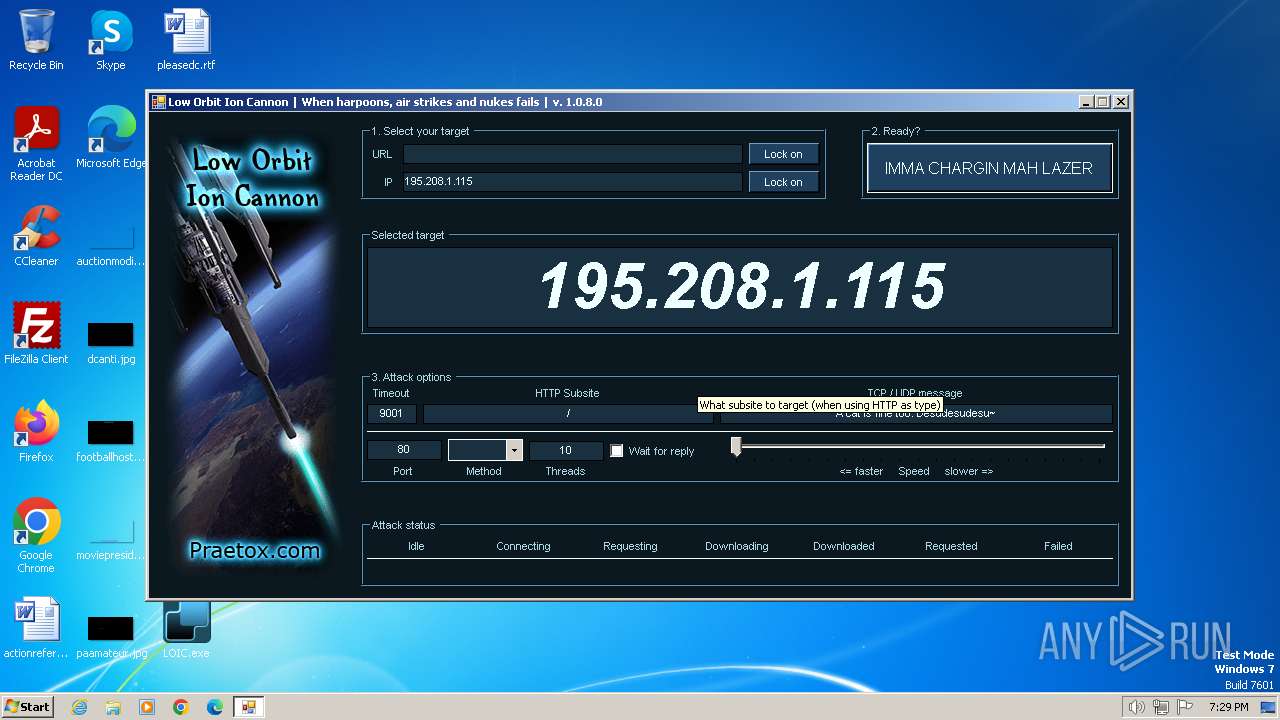
Task: Select the Downloading status column header
Action: pyautogui.click(x=736, y=546)
